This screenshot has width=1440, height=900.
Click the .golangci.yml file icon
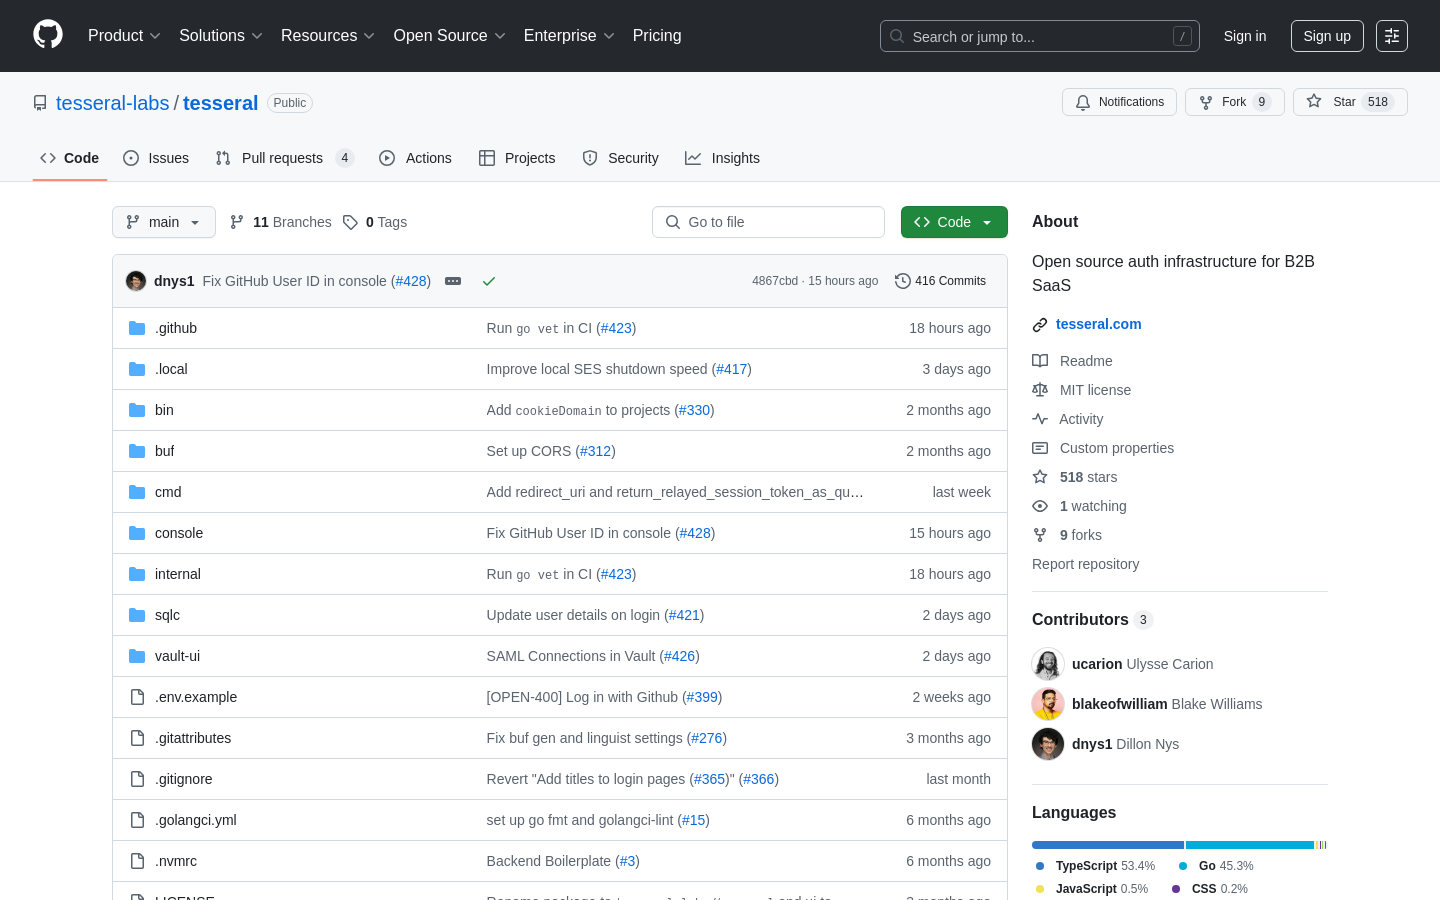[x=137, y=820]
